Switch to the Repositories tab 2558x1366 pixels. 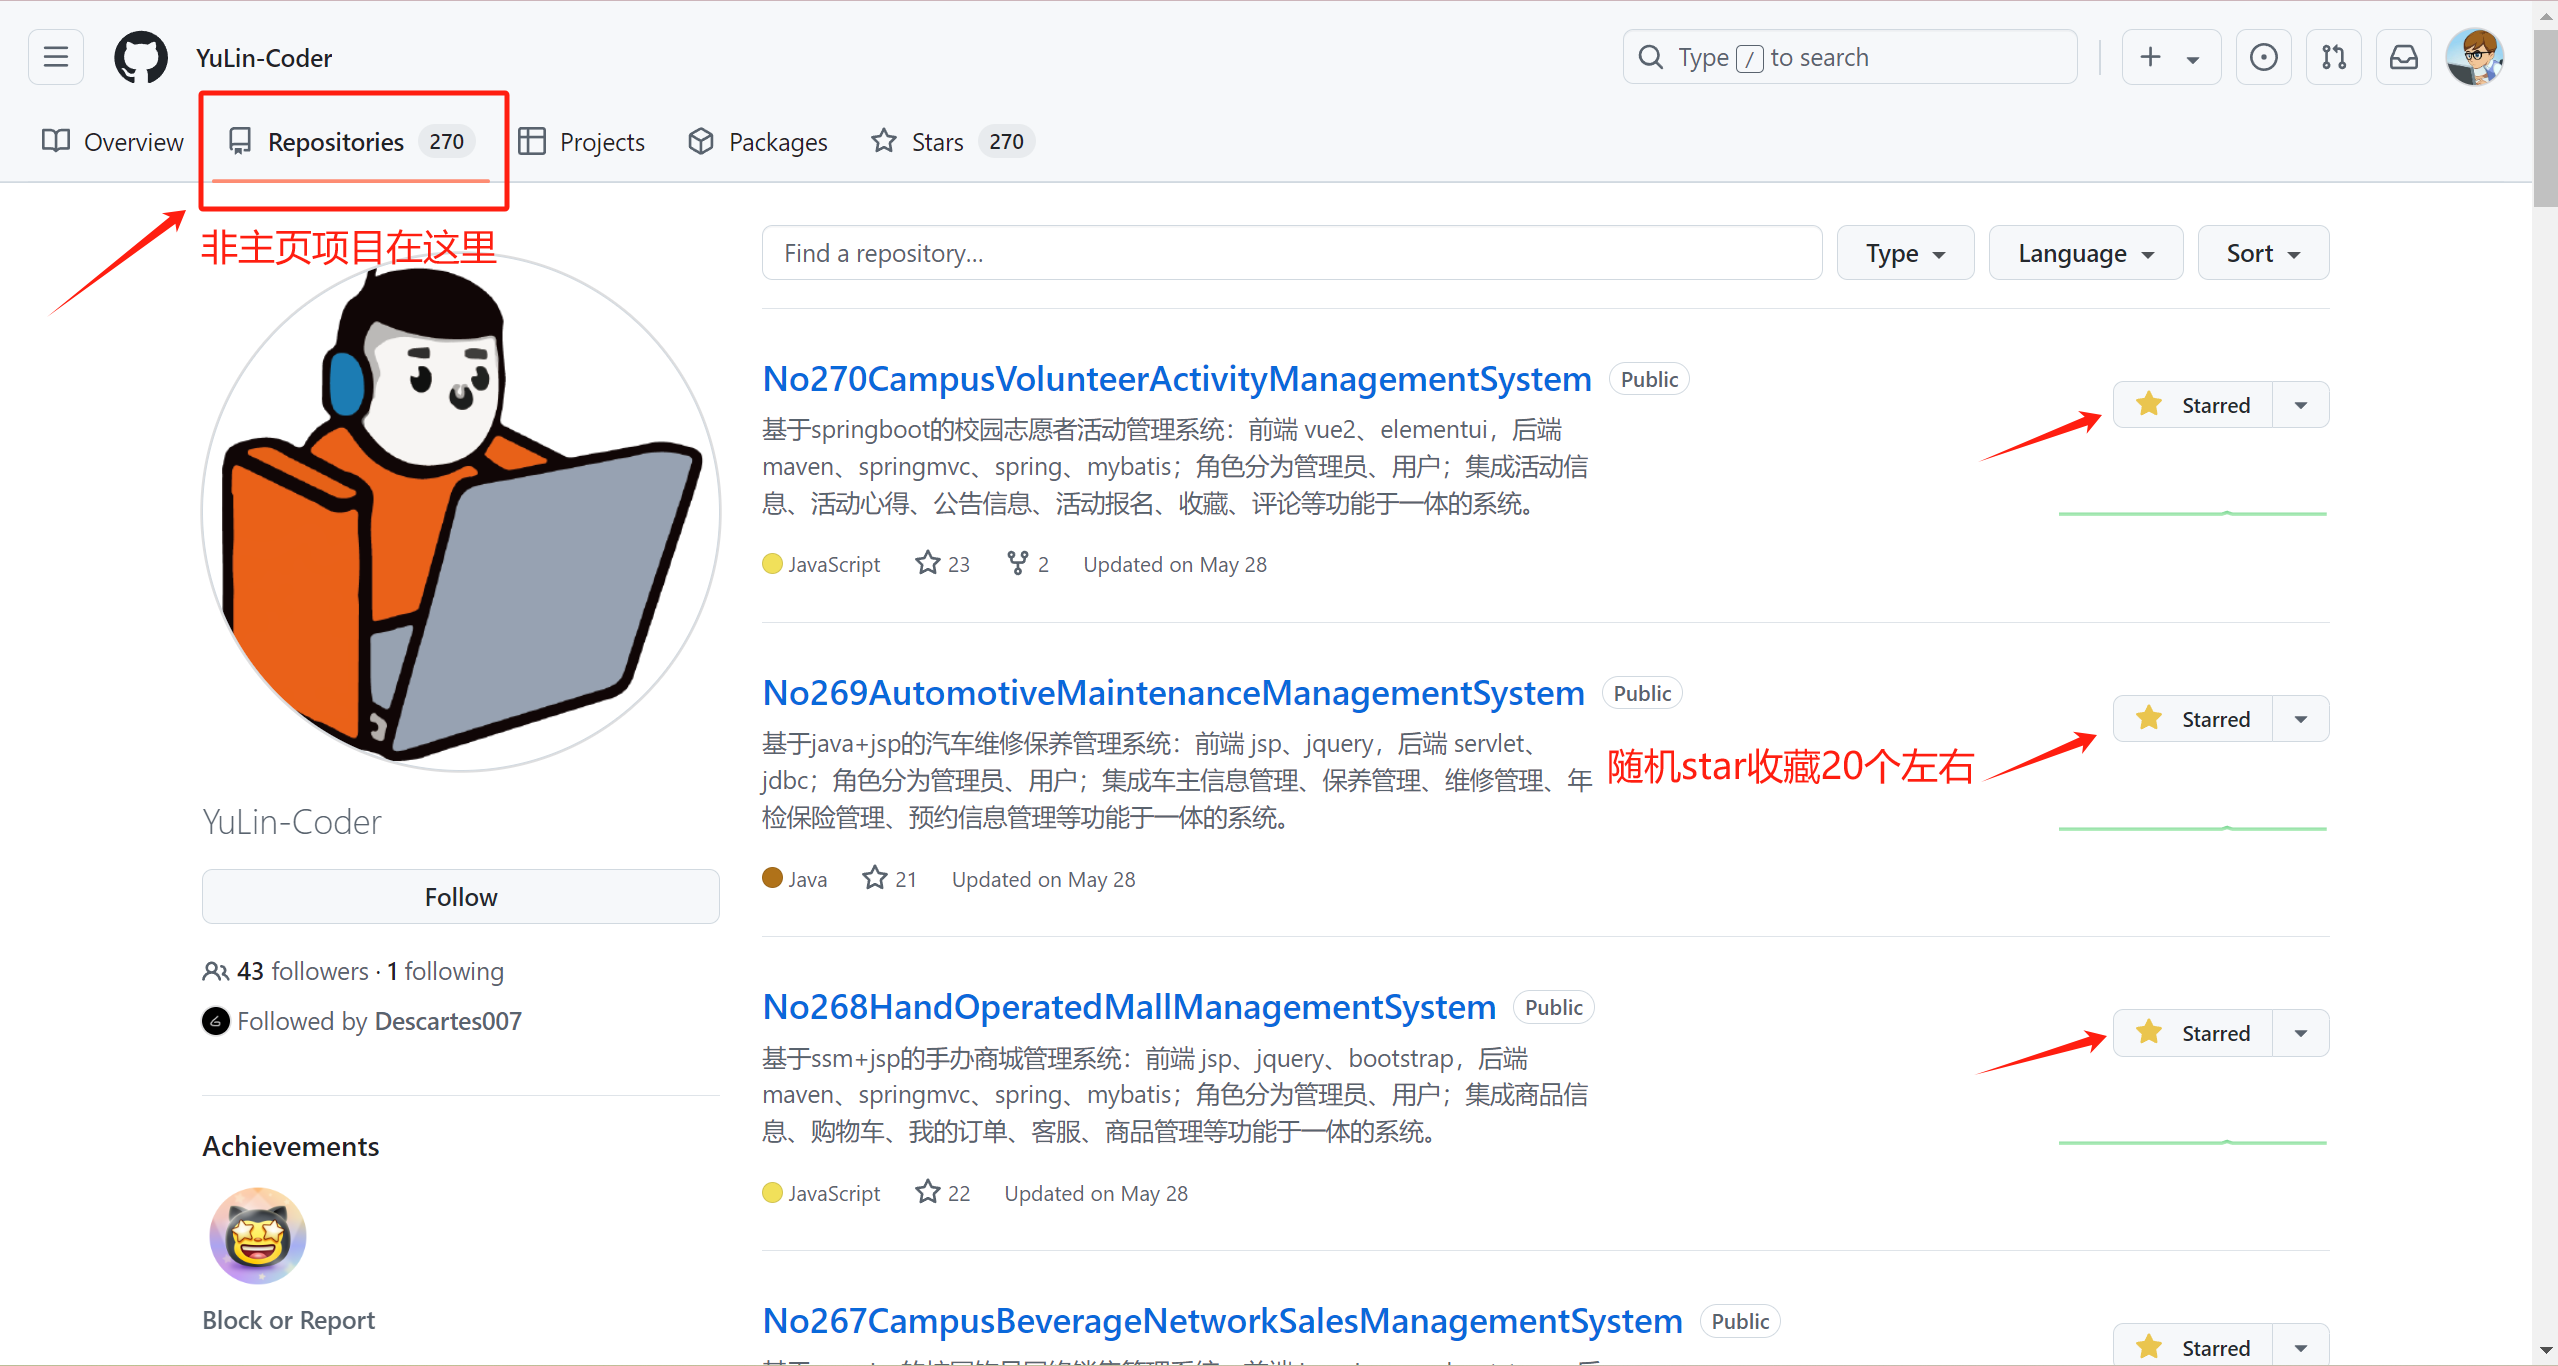coord(351,142)
